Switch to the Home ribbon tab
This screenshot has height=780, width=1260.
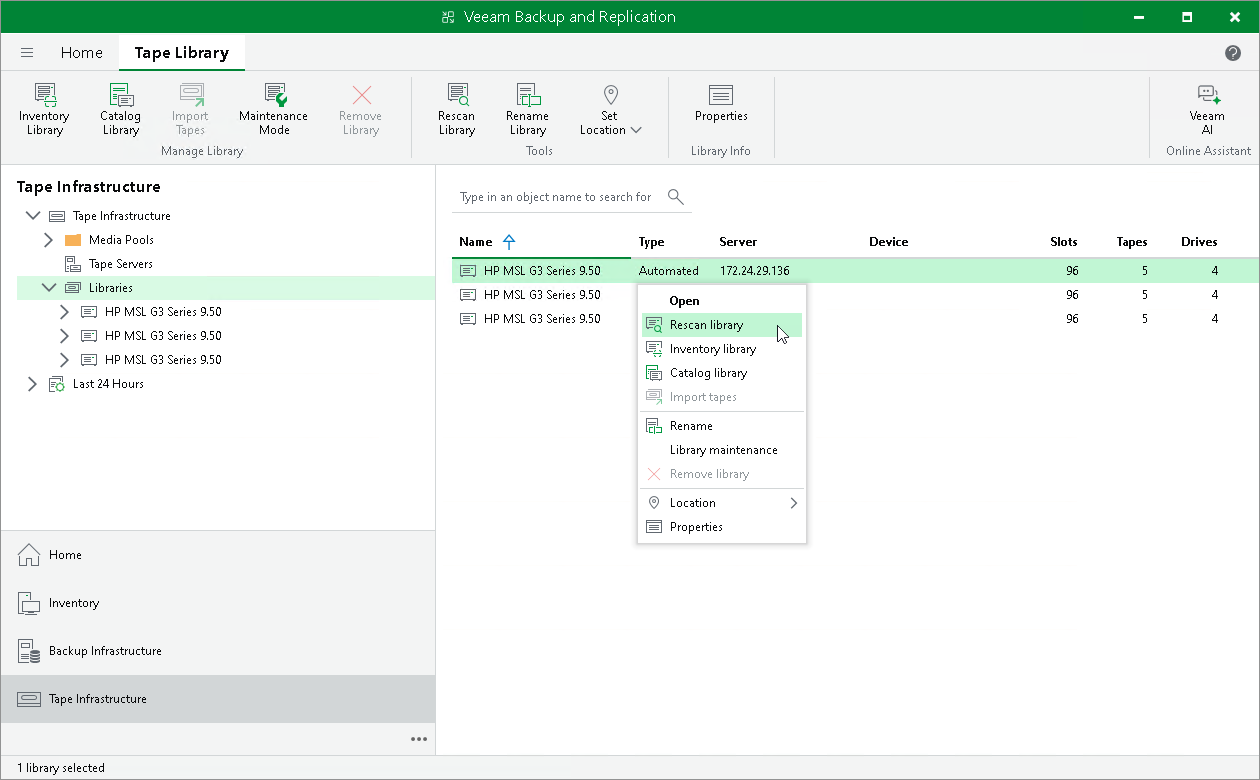[x=81, y=53]
